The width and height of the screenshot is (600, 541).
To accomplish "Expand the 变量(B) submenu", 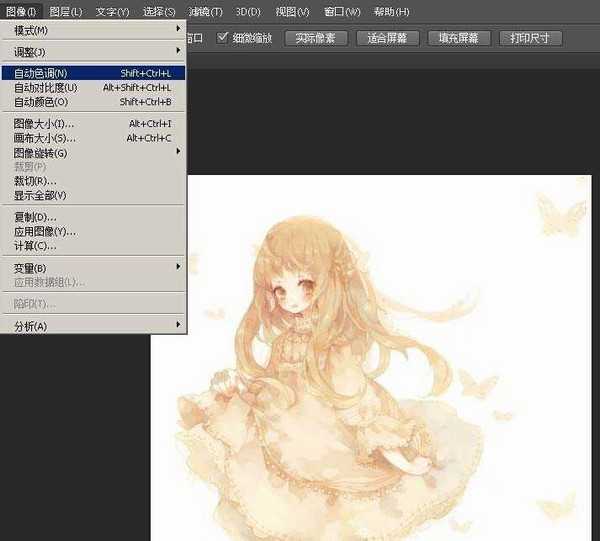I will 30,268.
